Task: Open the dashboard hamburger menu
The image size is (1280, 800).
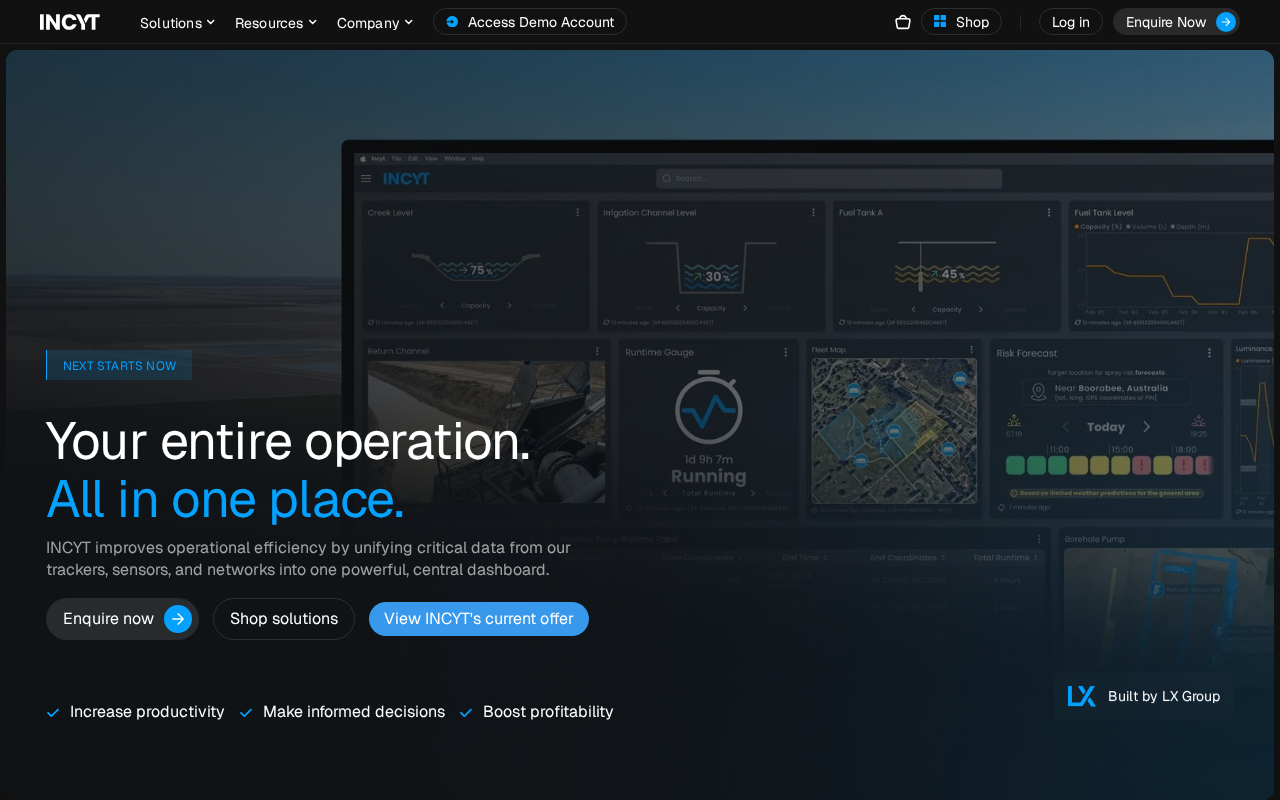Action: click(x=366, y=179)
